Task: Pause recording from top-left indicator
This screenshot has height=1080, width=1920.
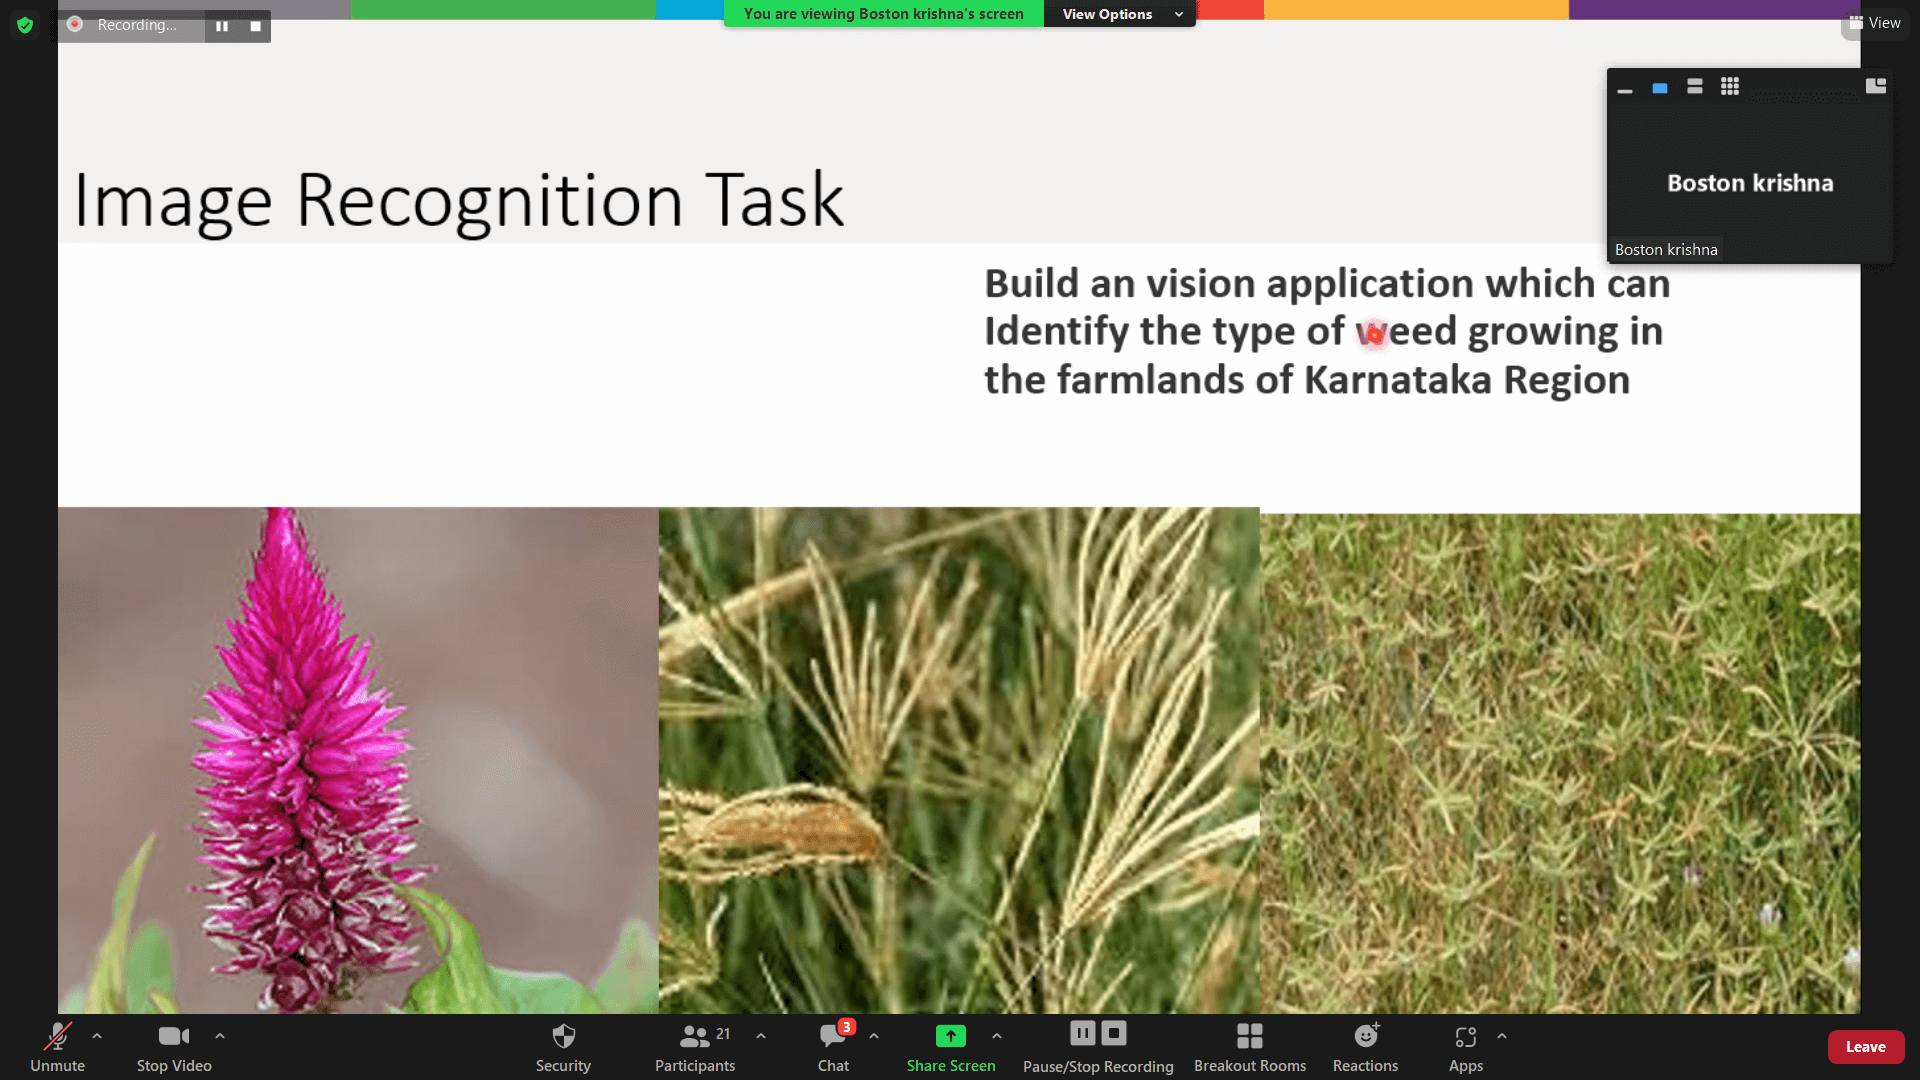Action: tap(222, 26)
